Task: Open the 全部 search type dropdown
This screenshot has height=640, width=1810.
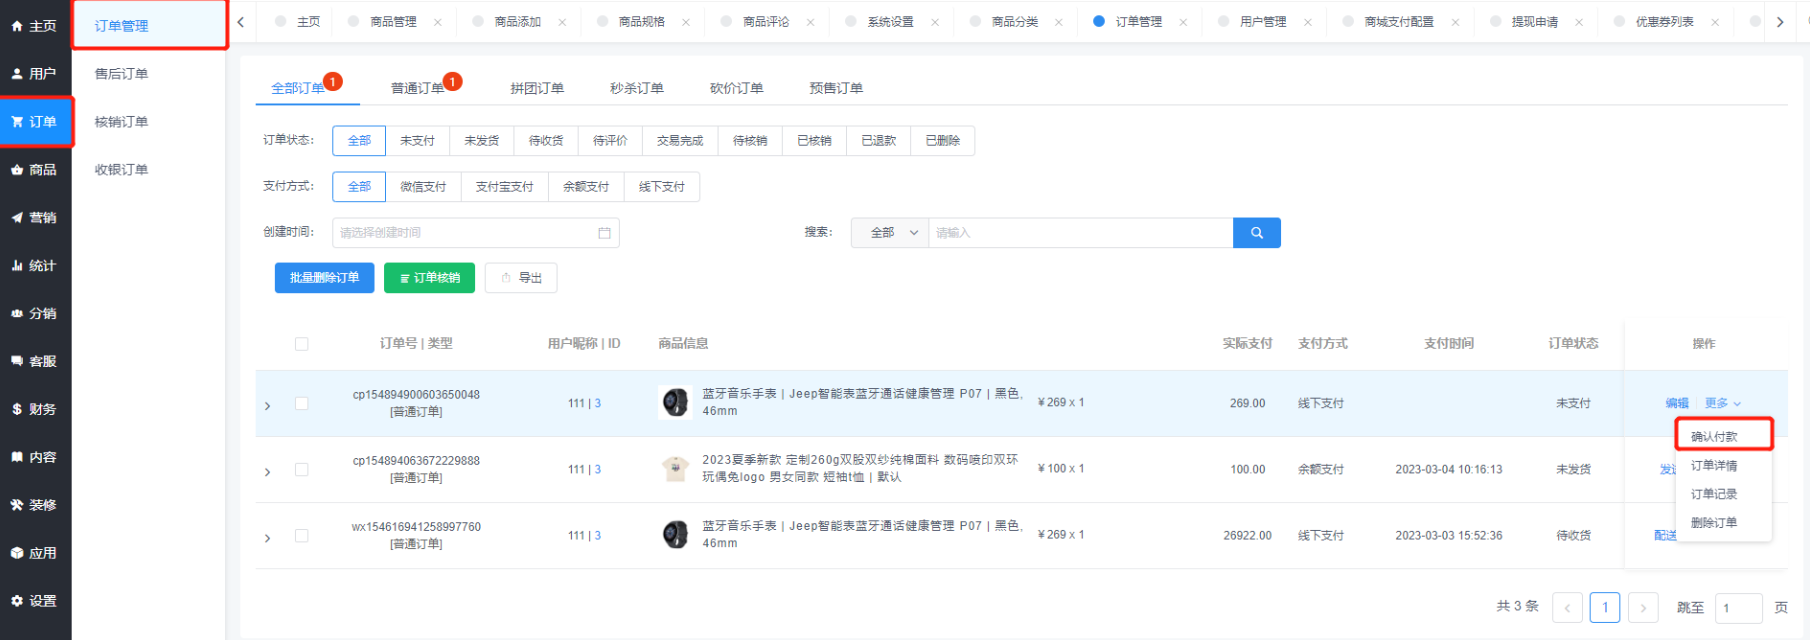Action: pos(890,233)
